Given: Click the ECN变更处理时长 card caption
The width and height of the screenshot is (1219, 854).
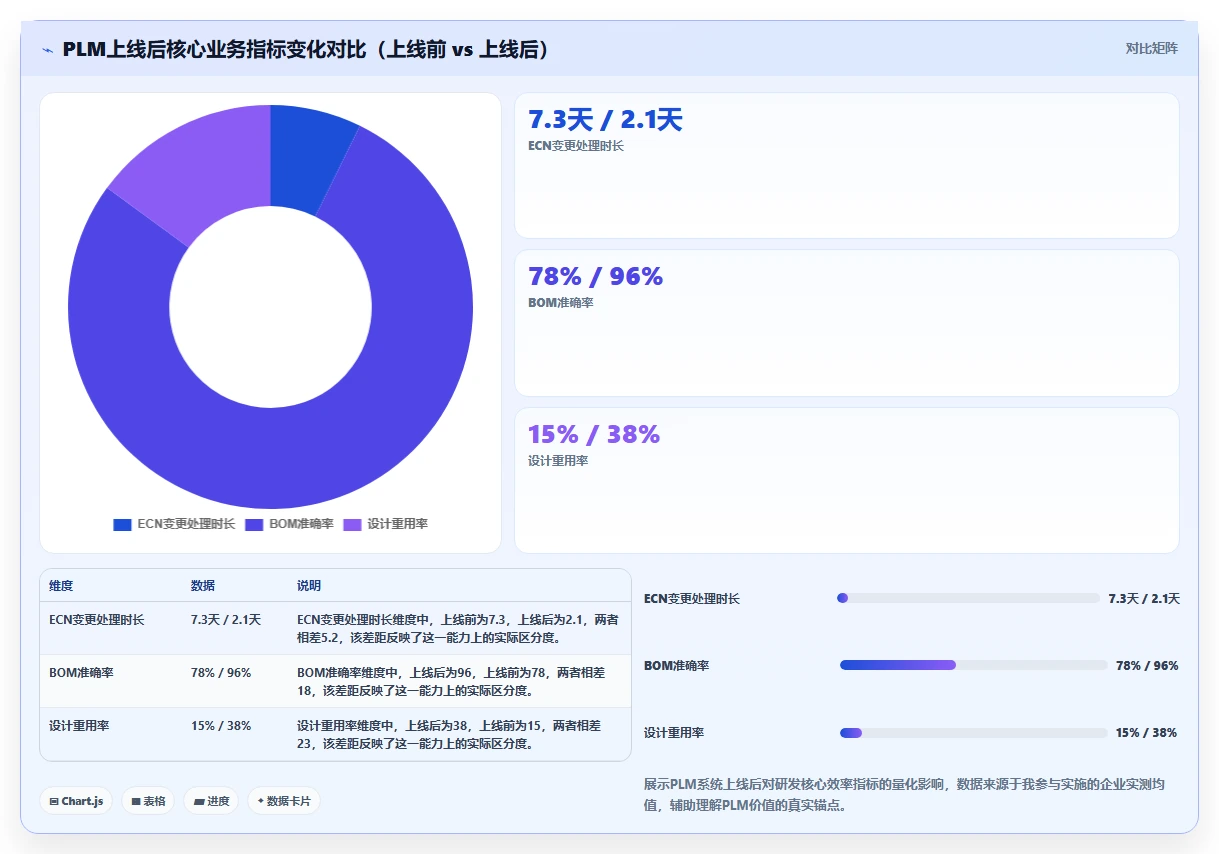Looking at the screenshot, I should [x=575, y=146].
